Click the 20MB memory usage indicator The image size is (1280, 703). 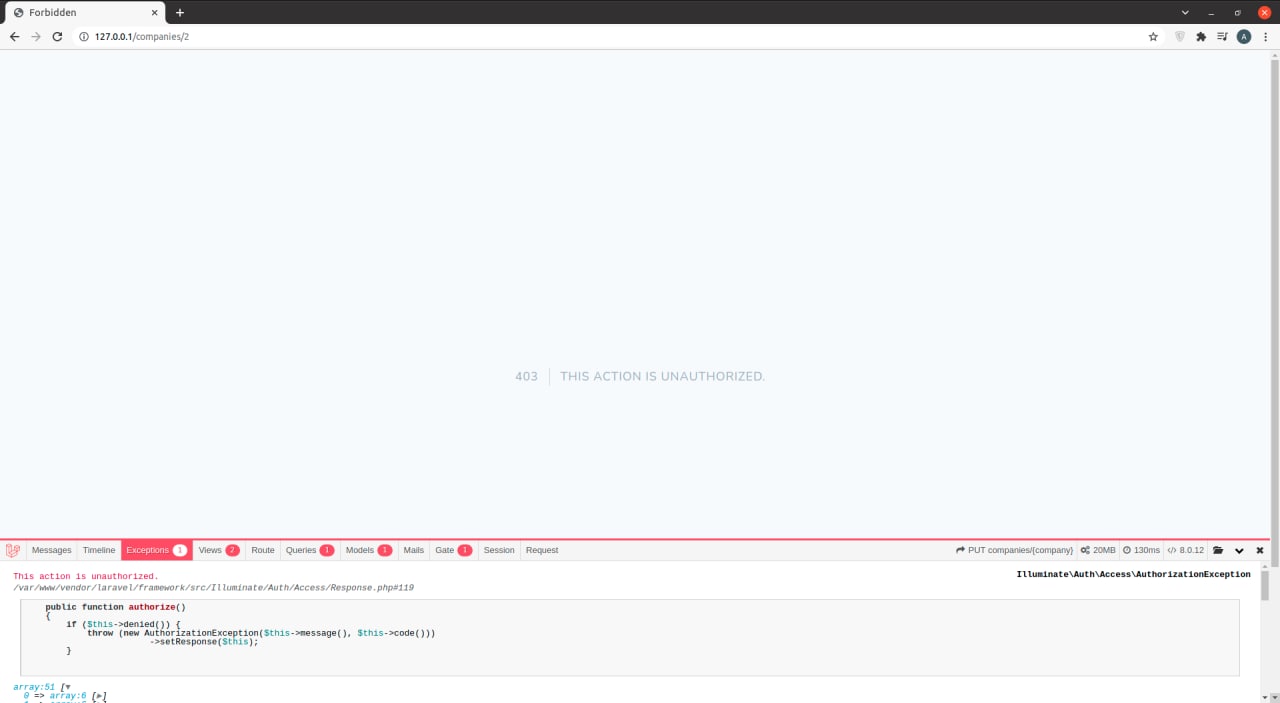tap(1098, 550)
